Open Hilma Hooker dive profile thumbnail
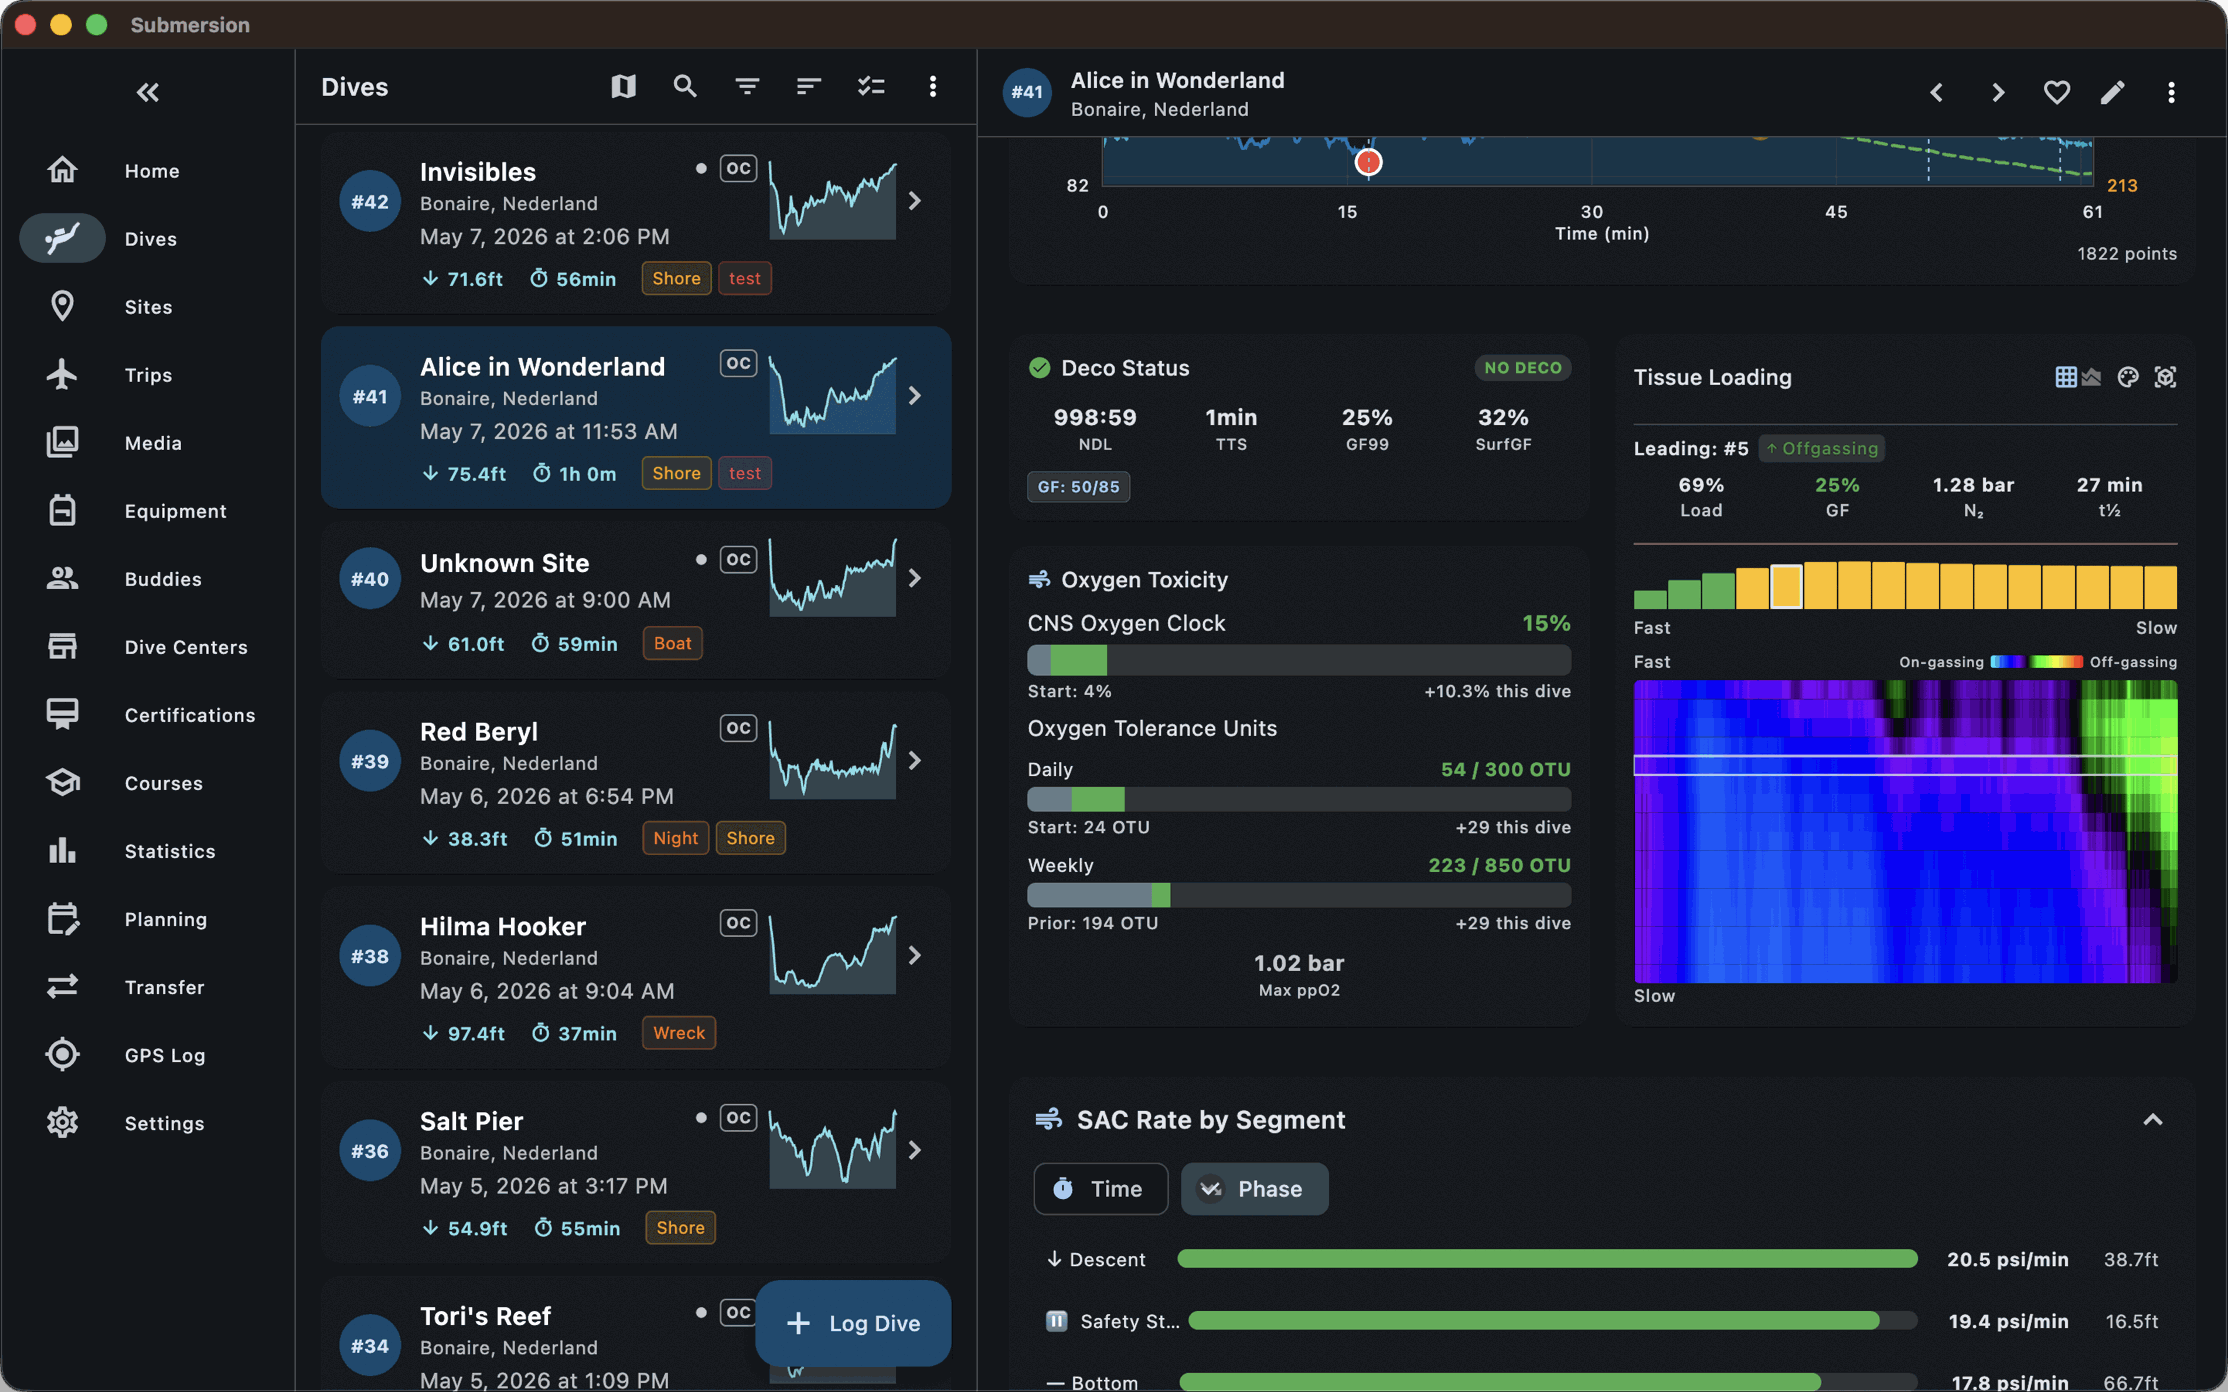Viewport: 2228px width, 1392px height. (832, 955)
